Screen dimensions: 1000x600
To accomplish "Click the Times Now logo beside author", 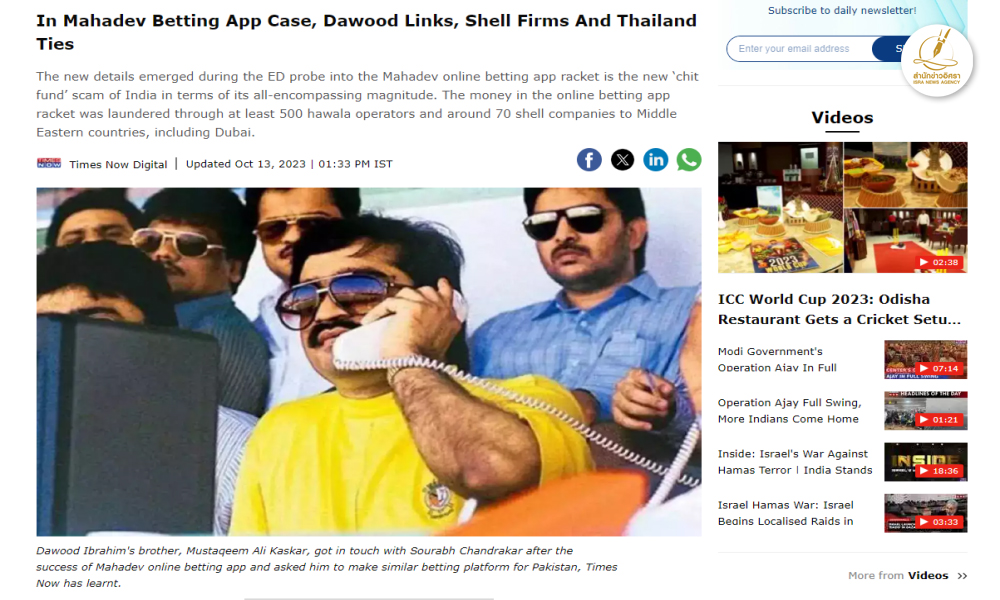I will [49, 163].
